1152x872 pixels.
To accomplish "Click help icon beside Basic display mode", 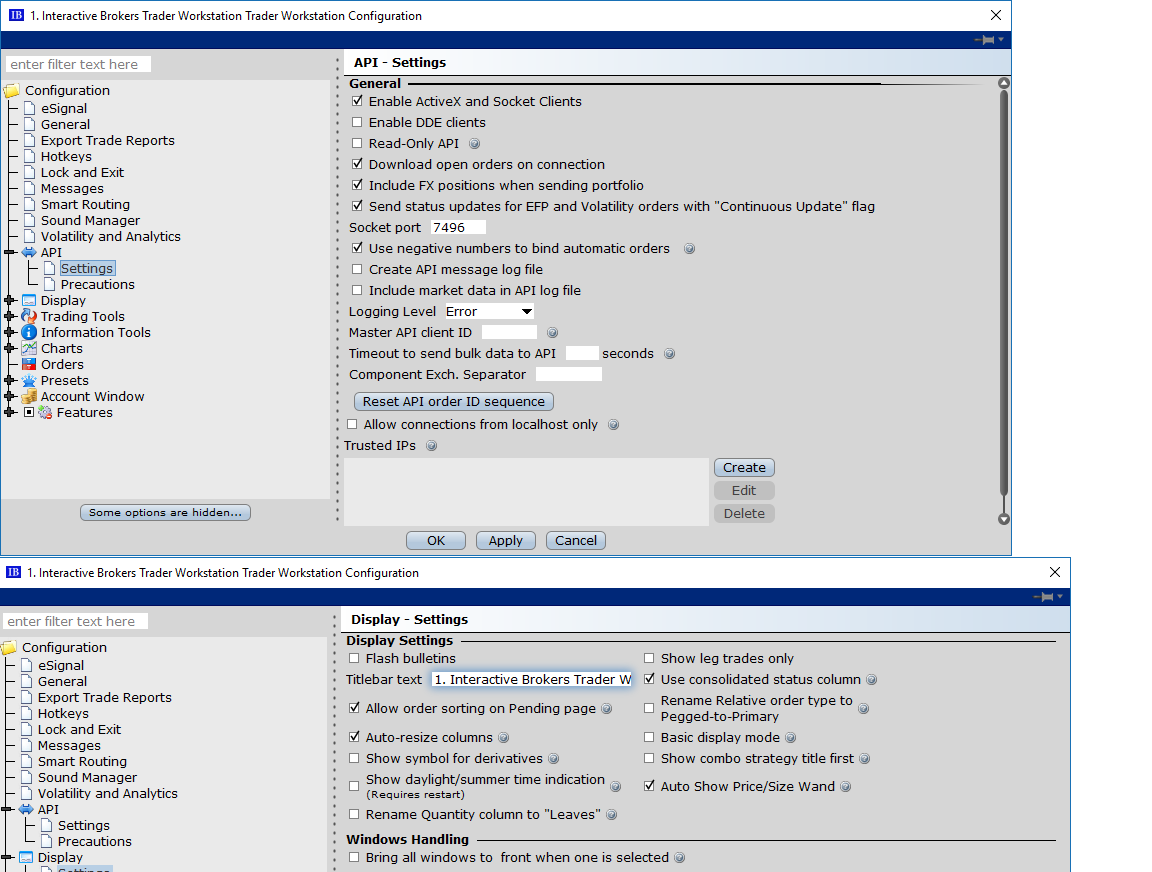I will tap(791, 738).
